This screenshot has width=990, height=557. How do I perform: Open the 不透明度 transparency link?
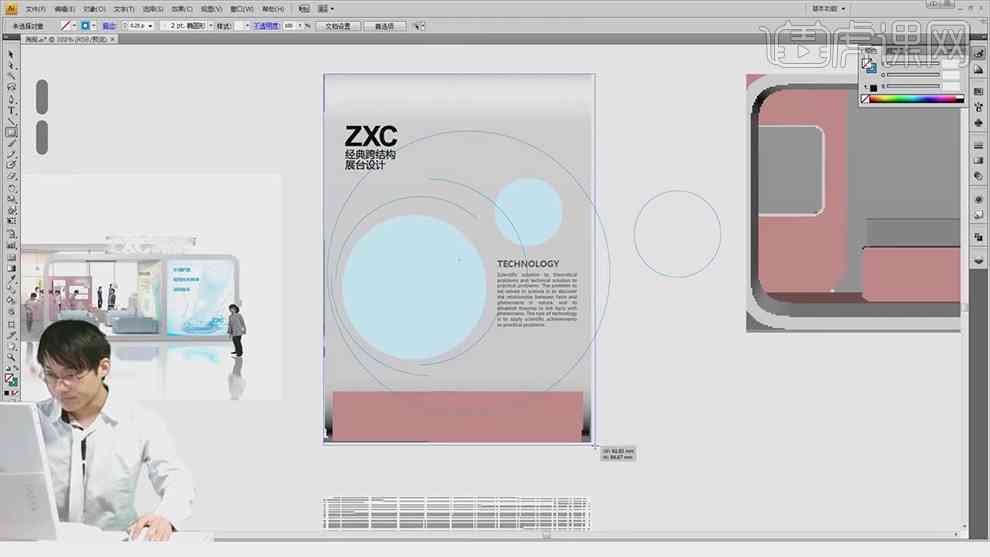(x=266, y=26)
